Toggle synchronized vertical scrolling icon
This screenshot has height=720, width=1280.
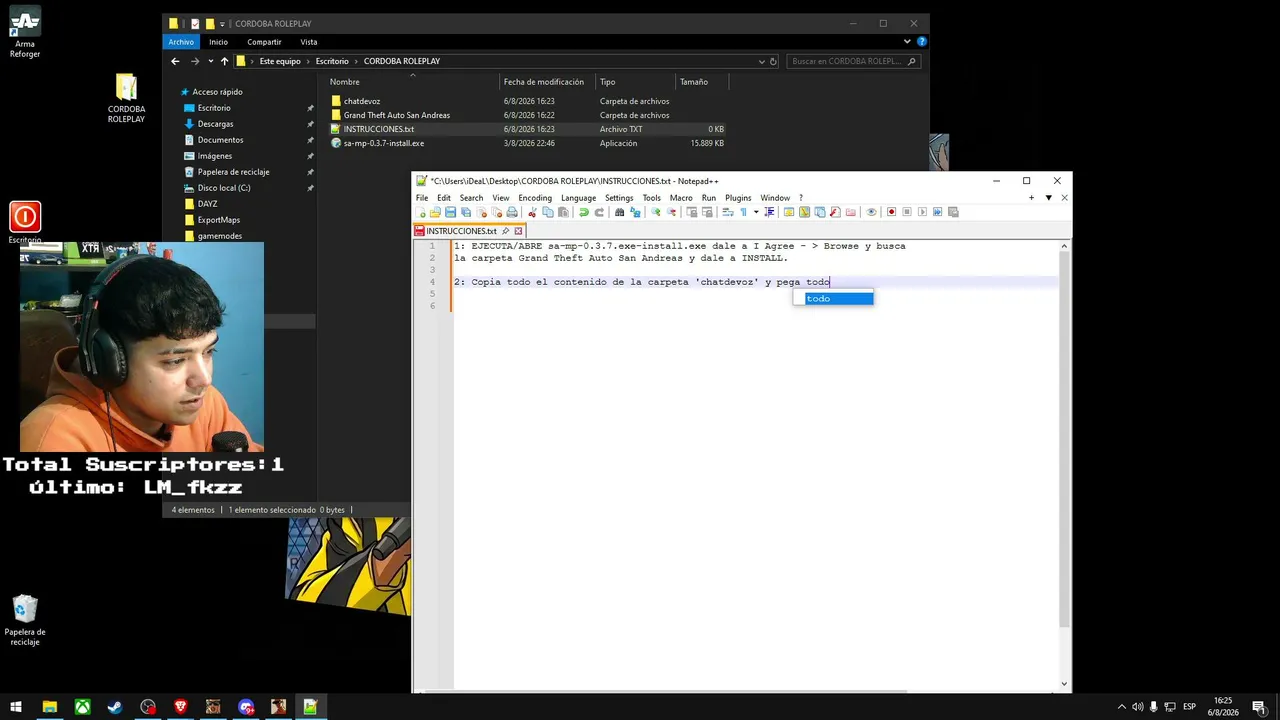pos(692,212)
